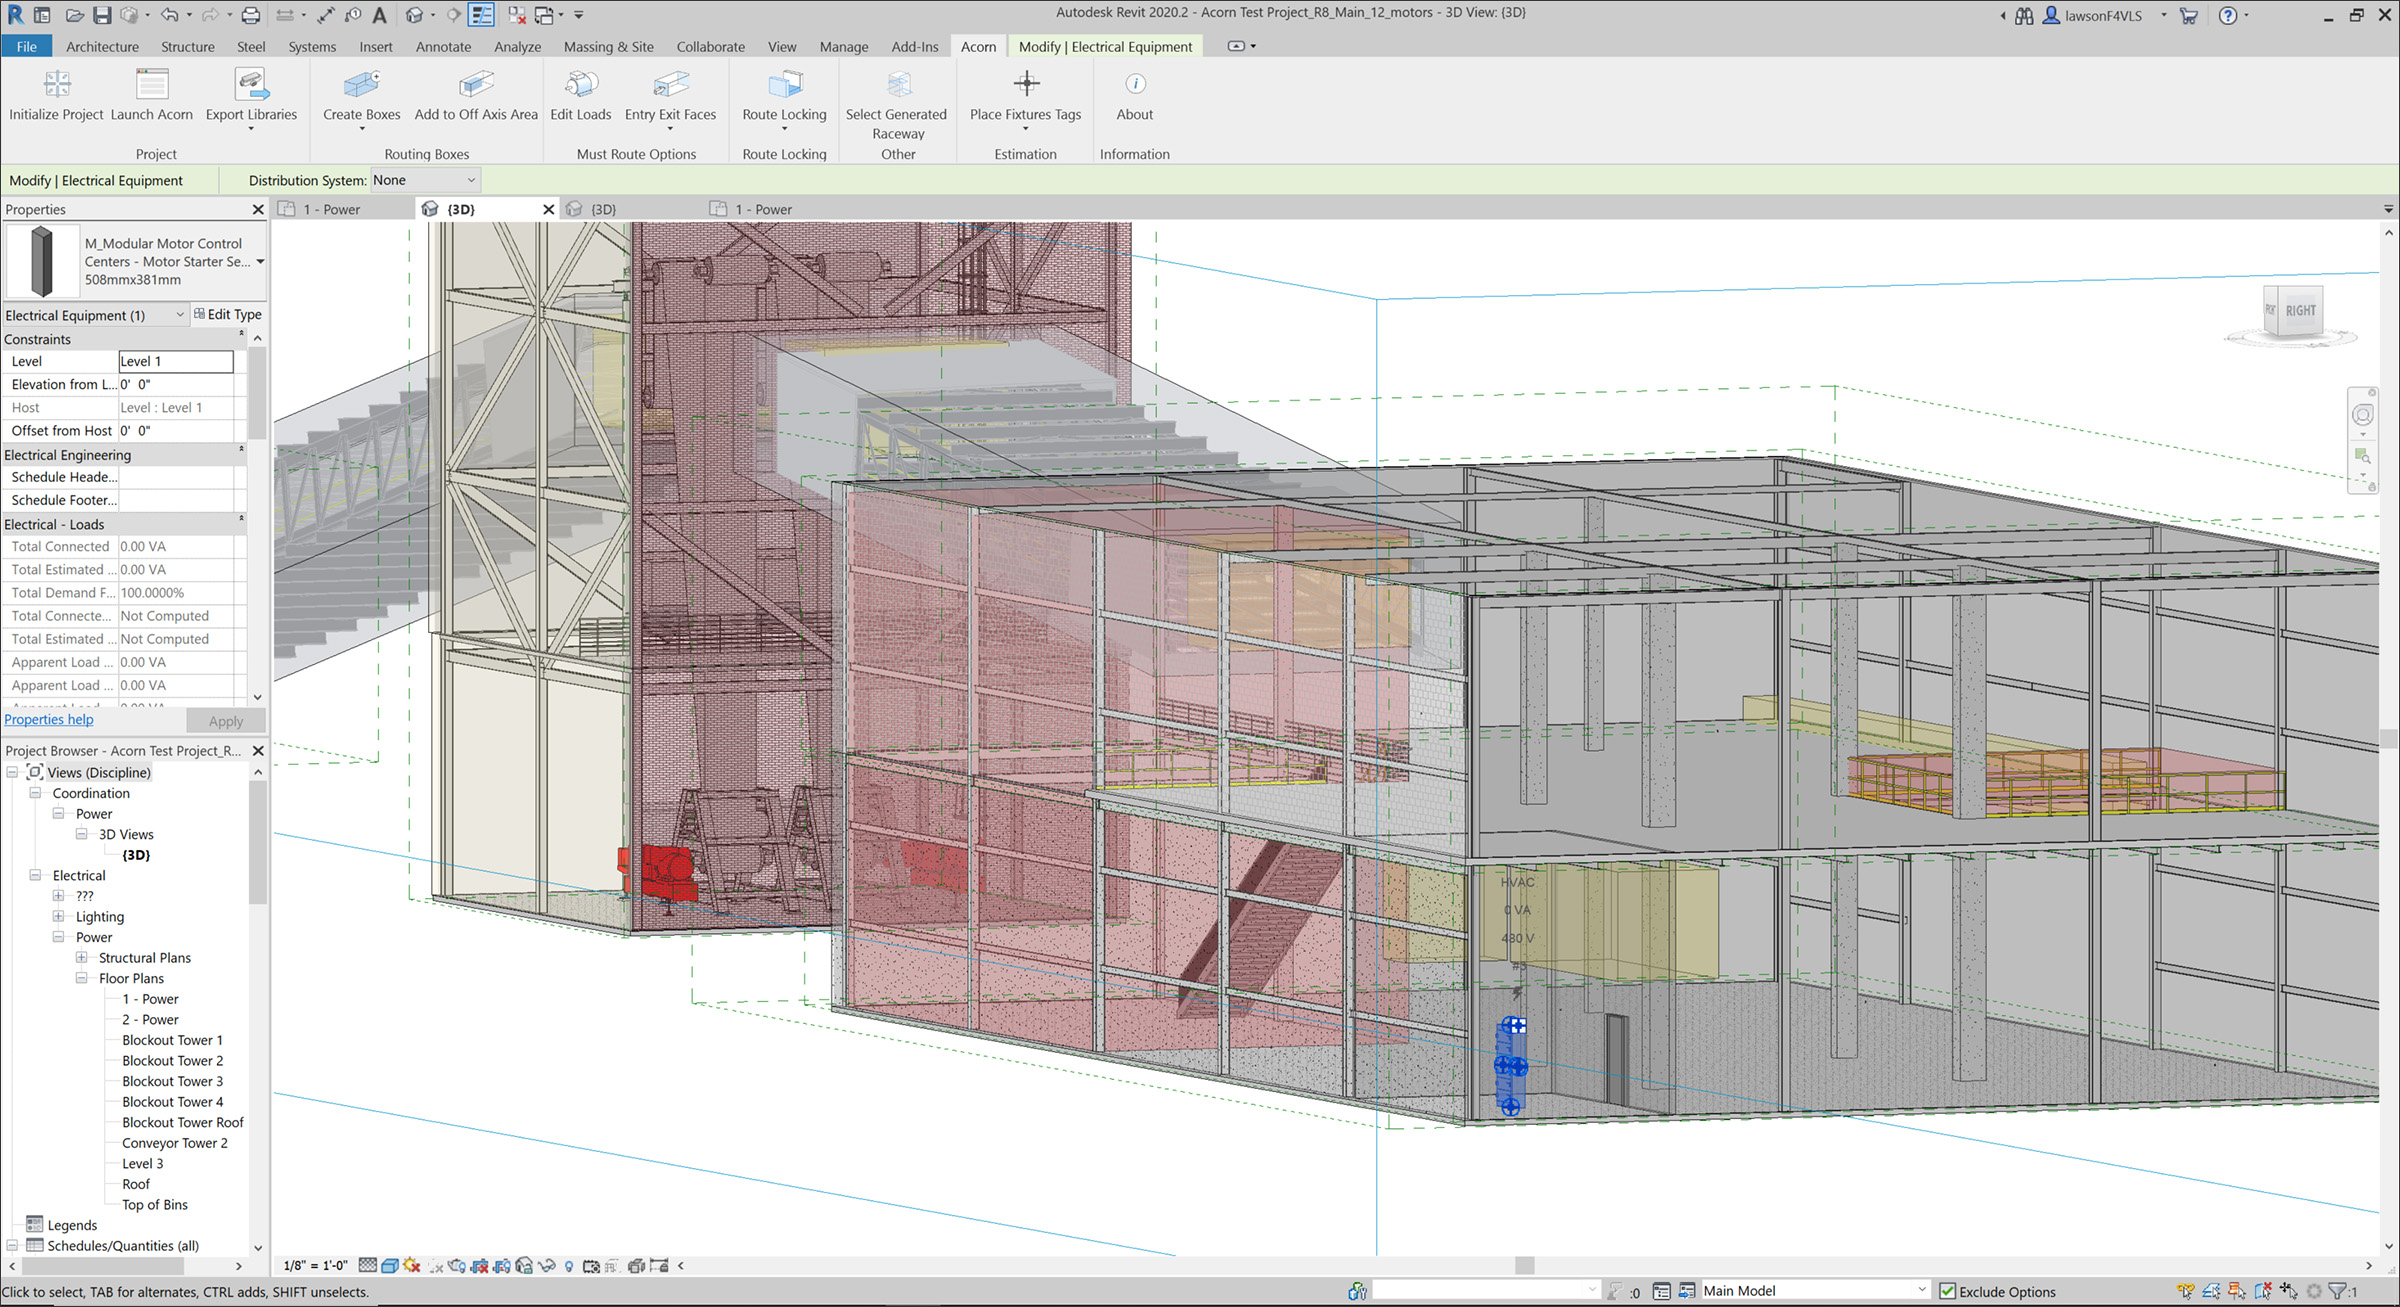
Task: Open the Electrical Equipment (1) filter dropdown
Action: pos(95,315)
